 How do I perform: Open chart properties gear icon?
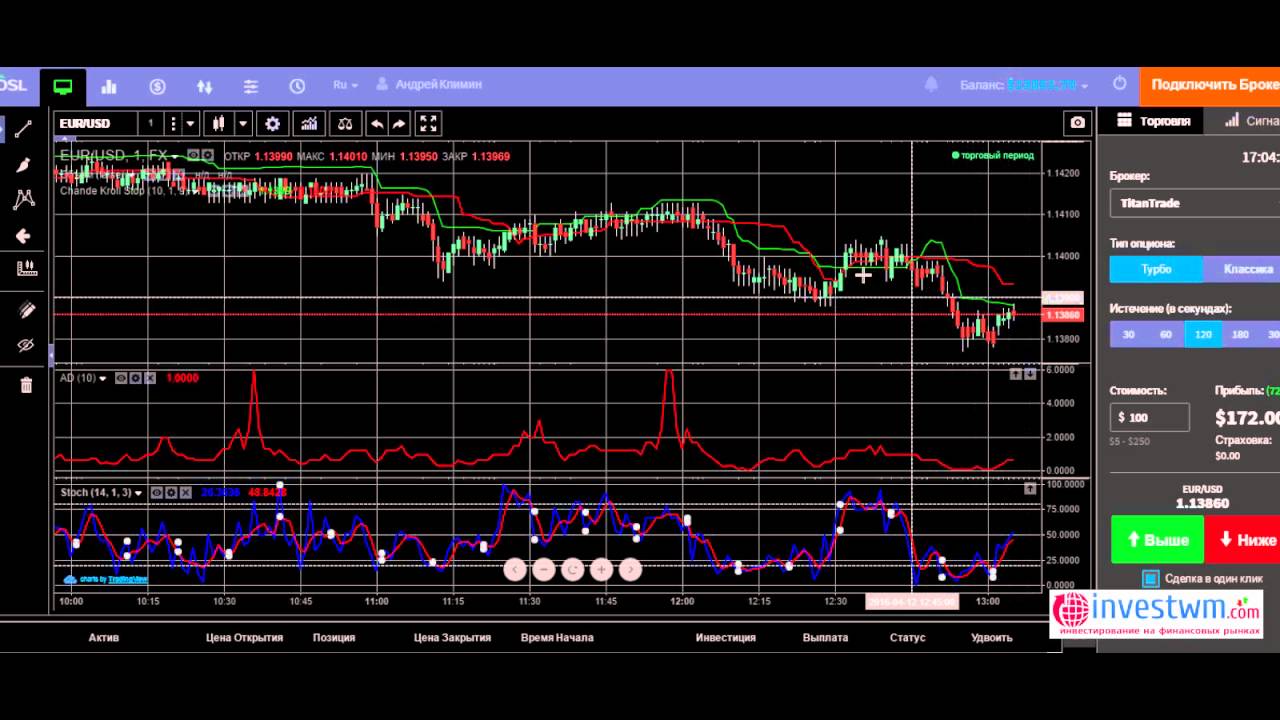point(272,124)
